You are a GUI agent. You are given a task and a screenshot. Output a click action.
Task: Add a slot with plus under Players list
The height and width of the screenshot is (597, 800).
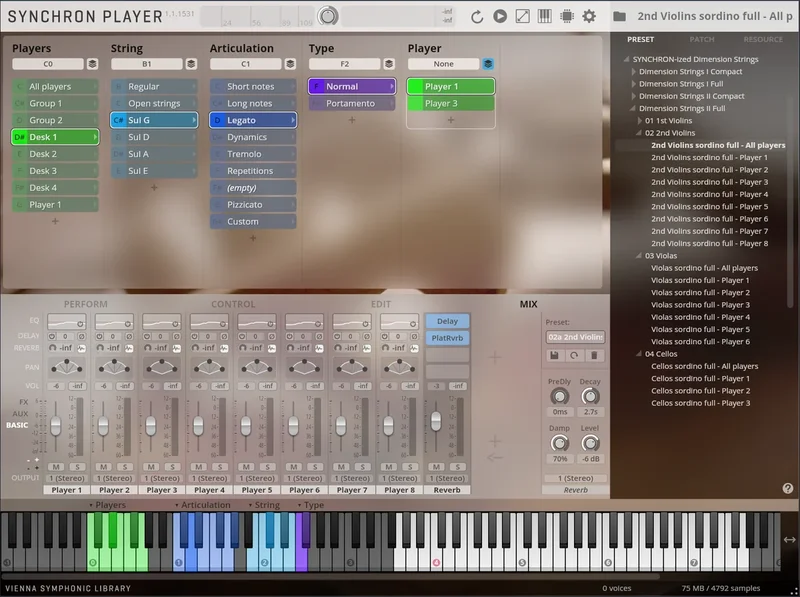(55, 221)
